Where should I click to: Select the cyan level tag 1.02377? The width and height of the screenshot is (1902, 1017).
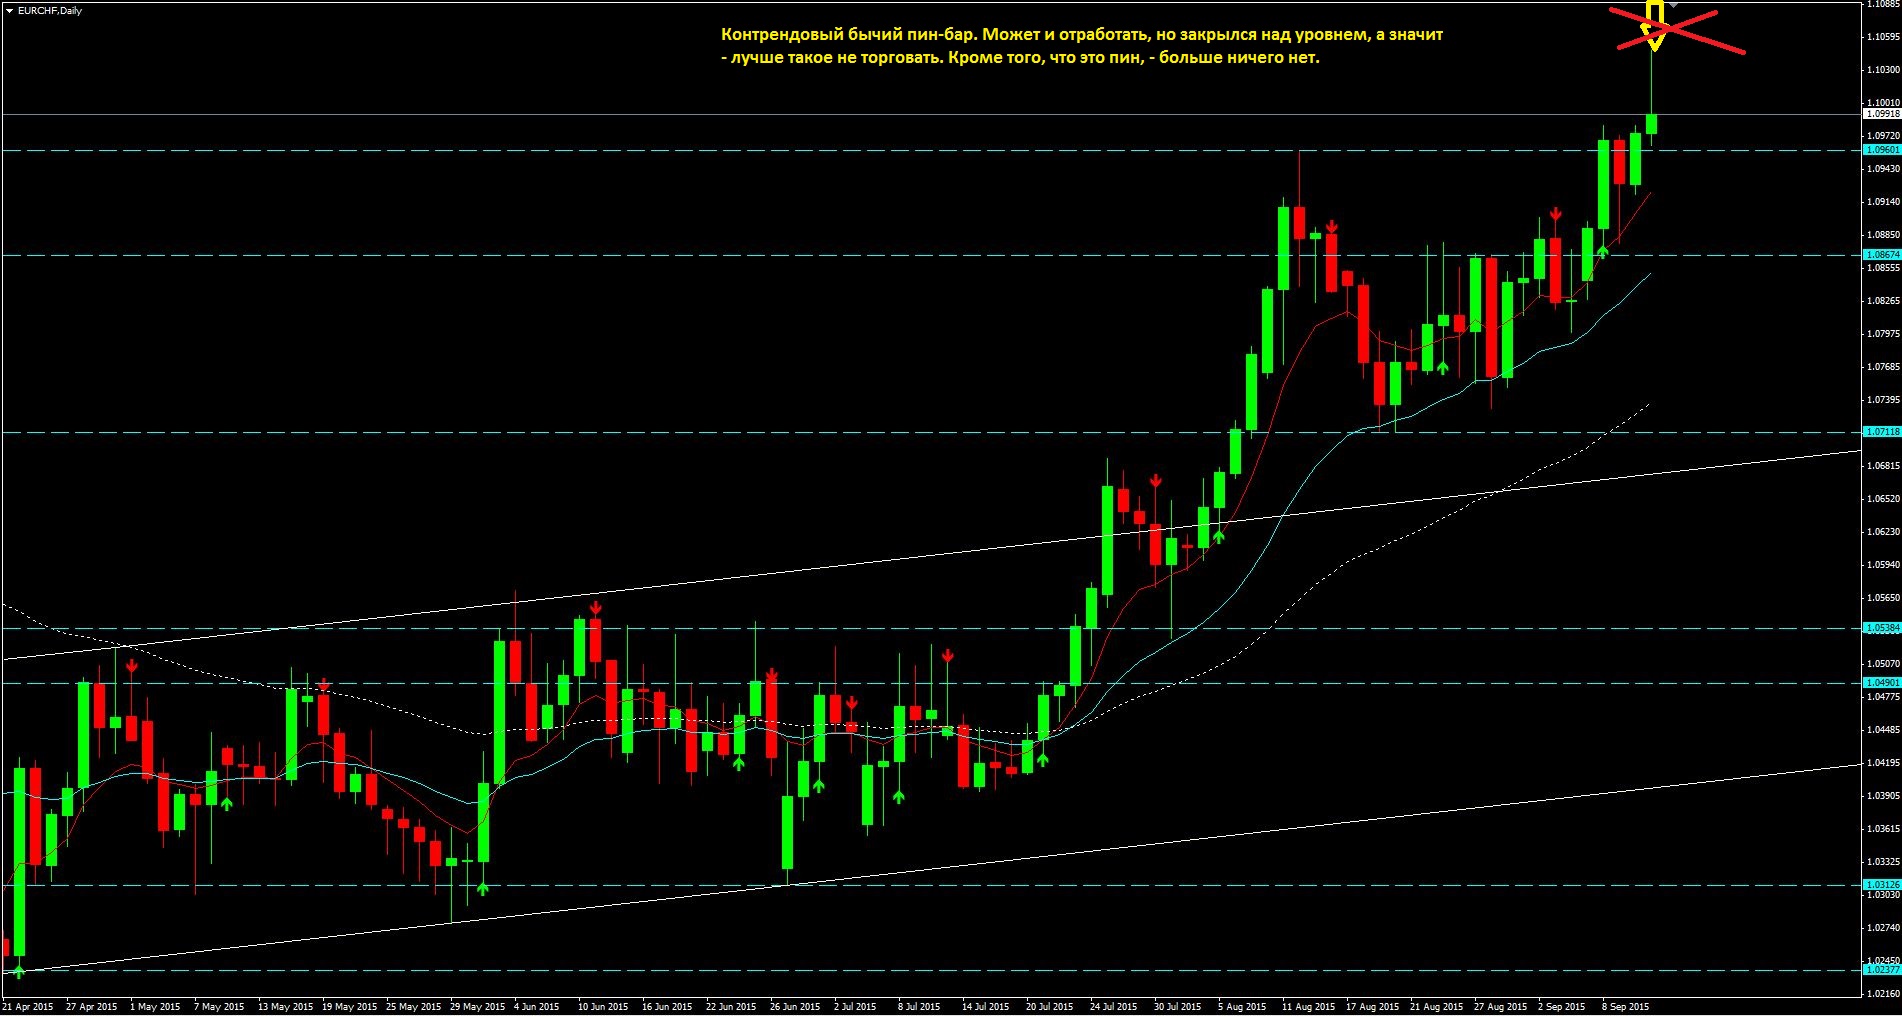[x=1882, y=970]
